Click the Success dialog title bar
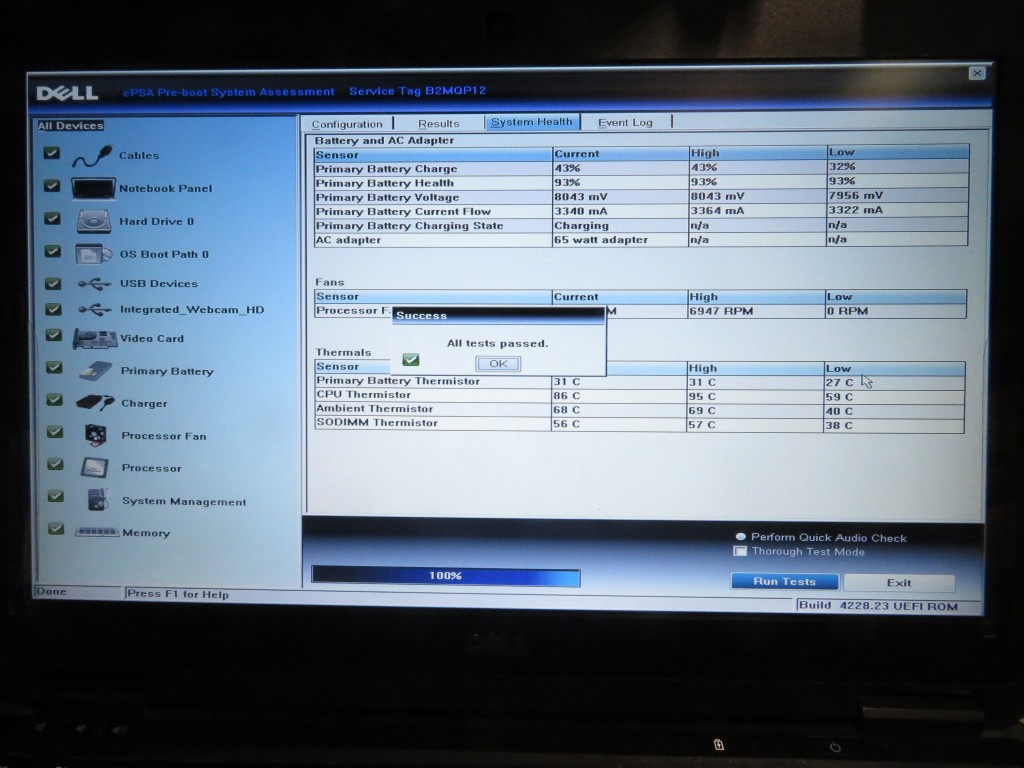1024x768 pixels. point(498,315)
